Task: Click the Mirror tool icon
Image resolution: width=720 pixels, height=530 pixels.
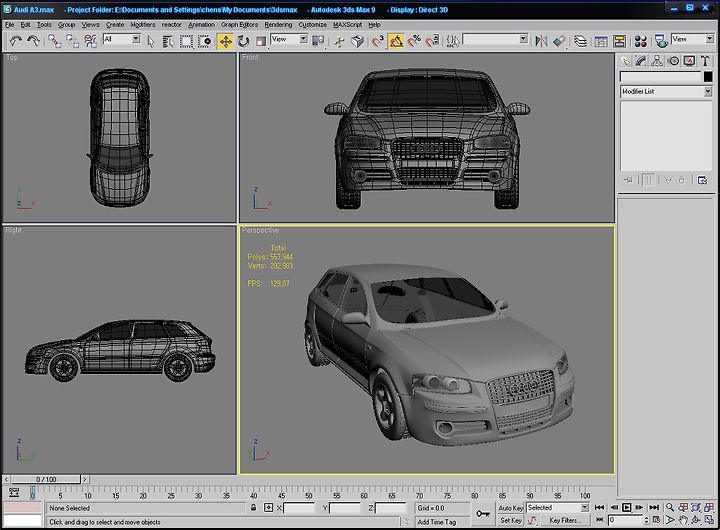Action: click(541, 42)
